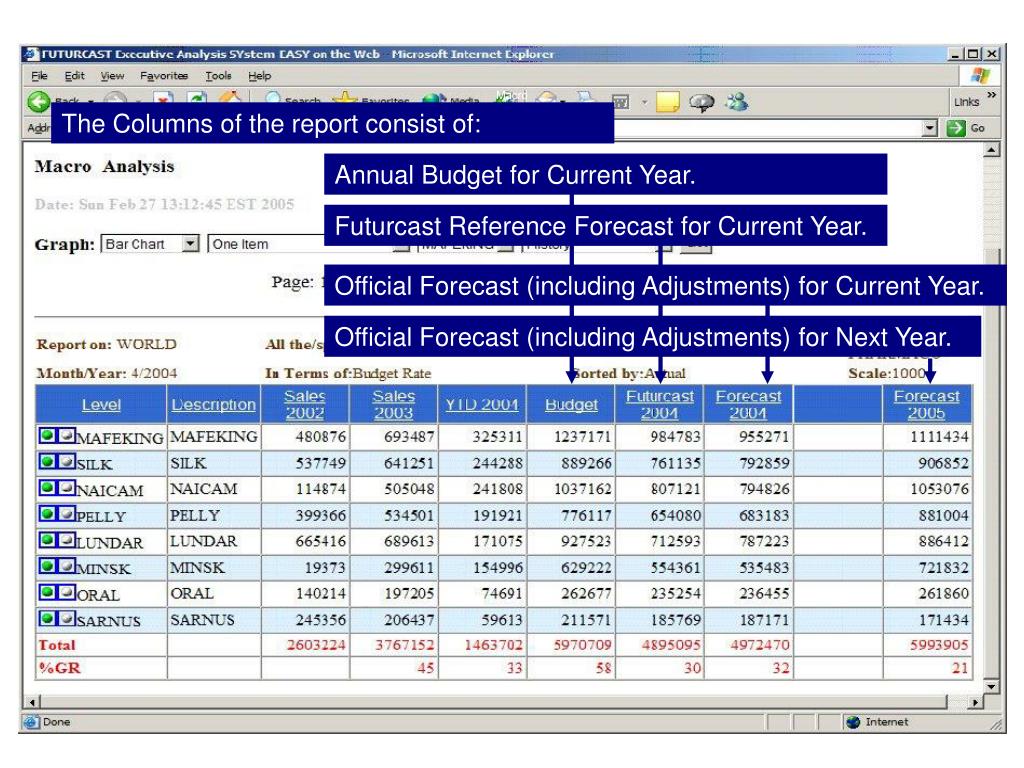The image size is (1024, 768).
Task: Click the vertical scrollbar down arrow
Action: click(x=991, y=686)
